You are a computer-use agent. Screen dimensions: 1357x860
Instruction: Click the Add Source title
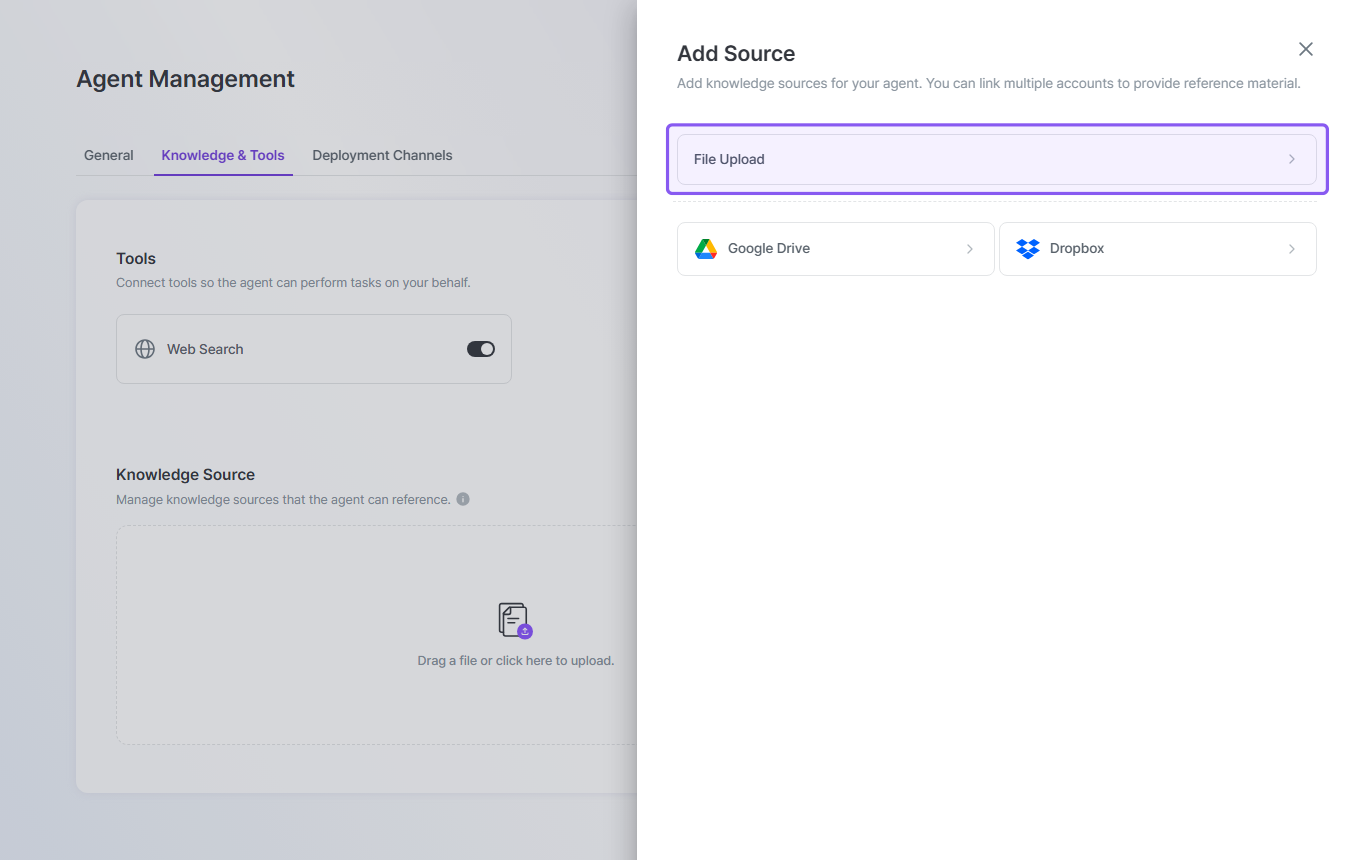tap(736, 54)
